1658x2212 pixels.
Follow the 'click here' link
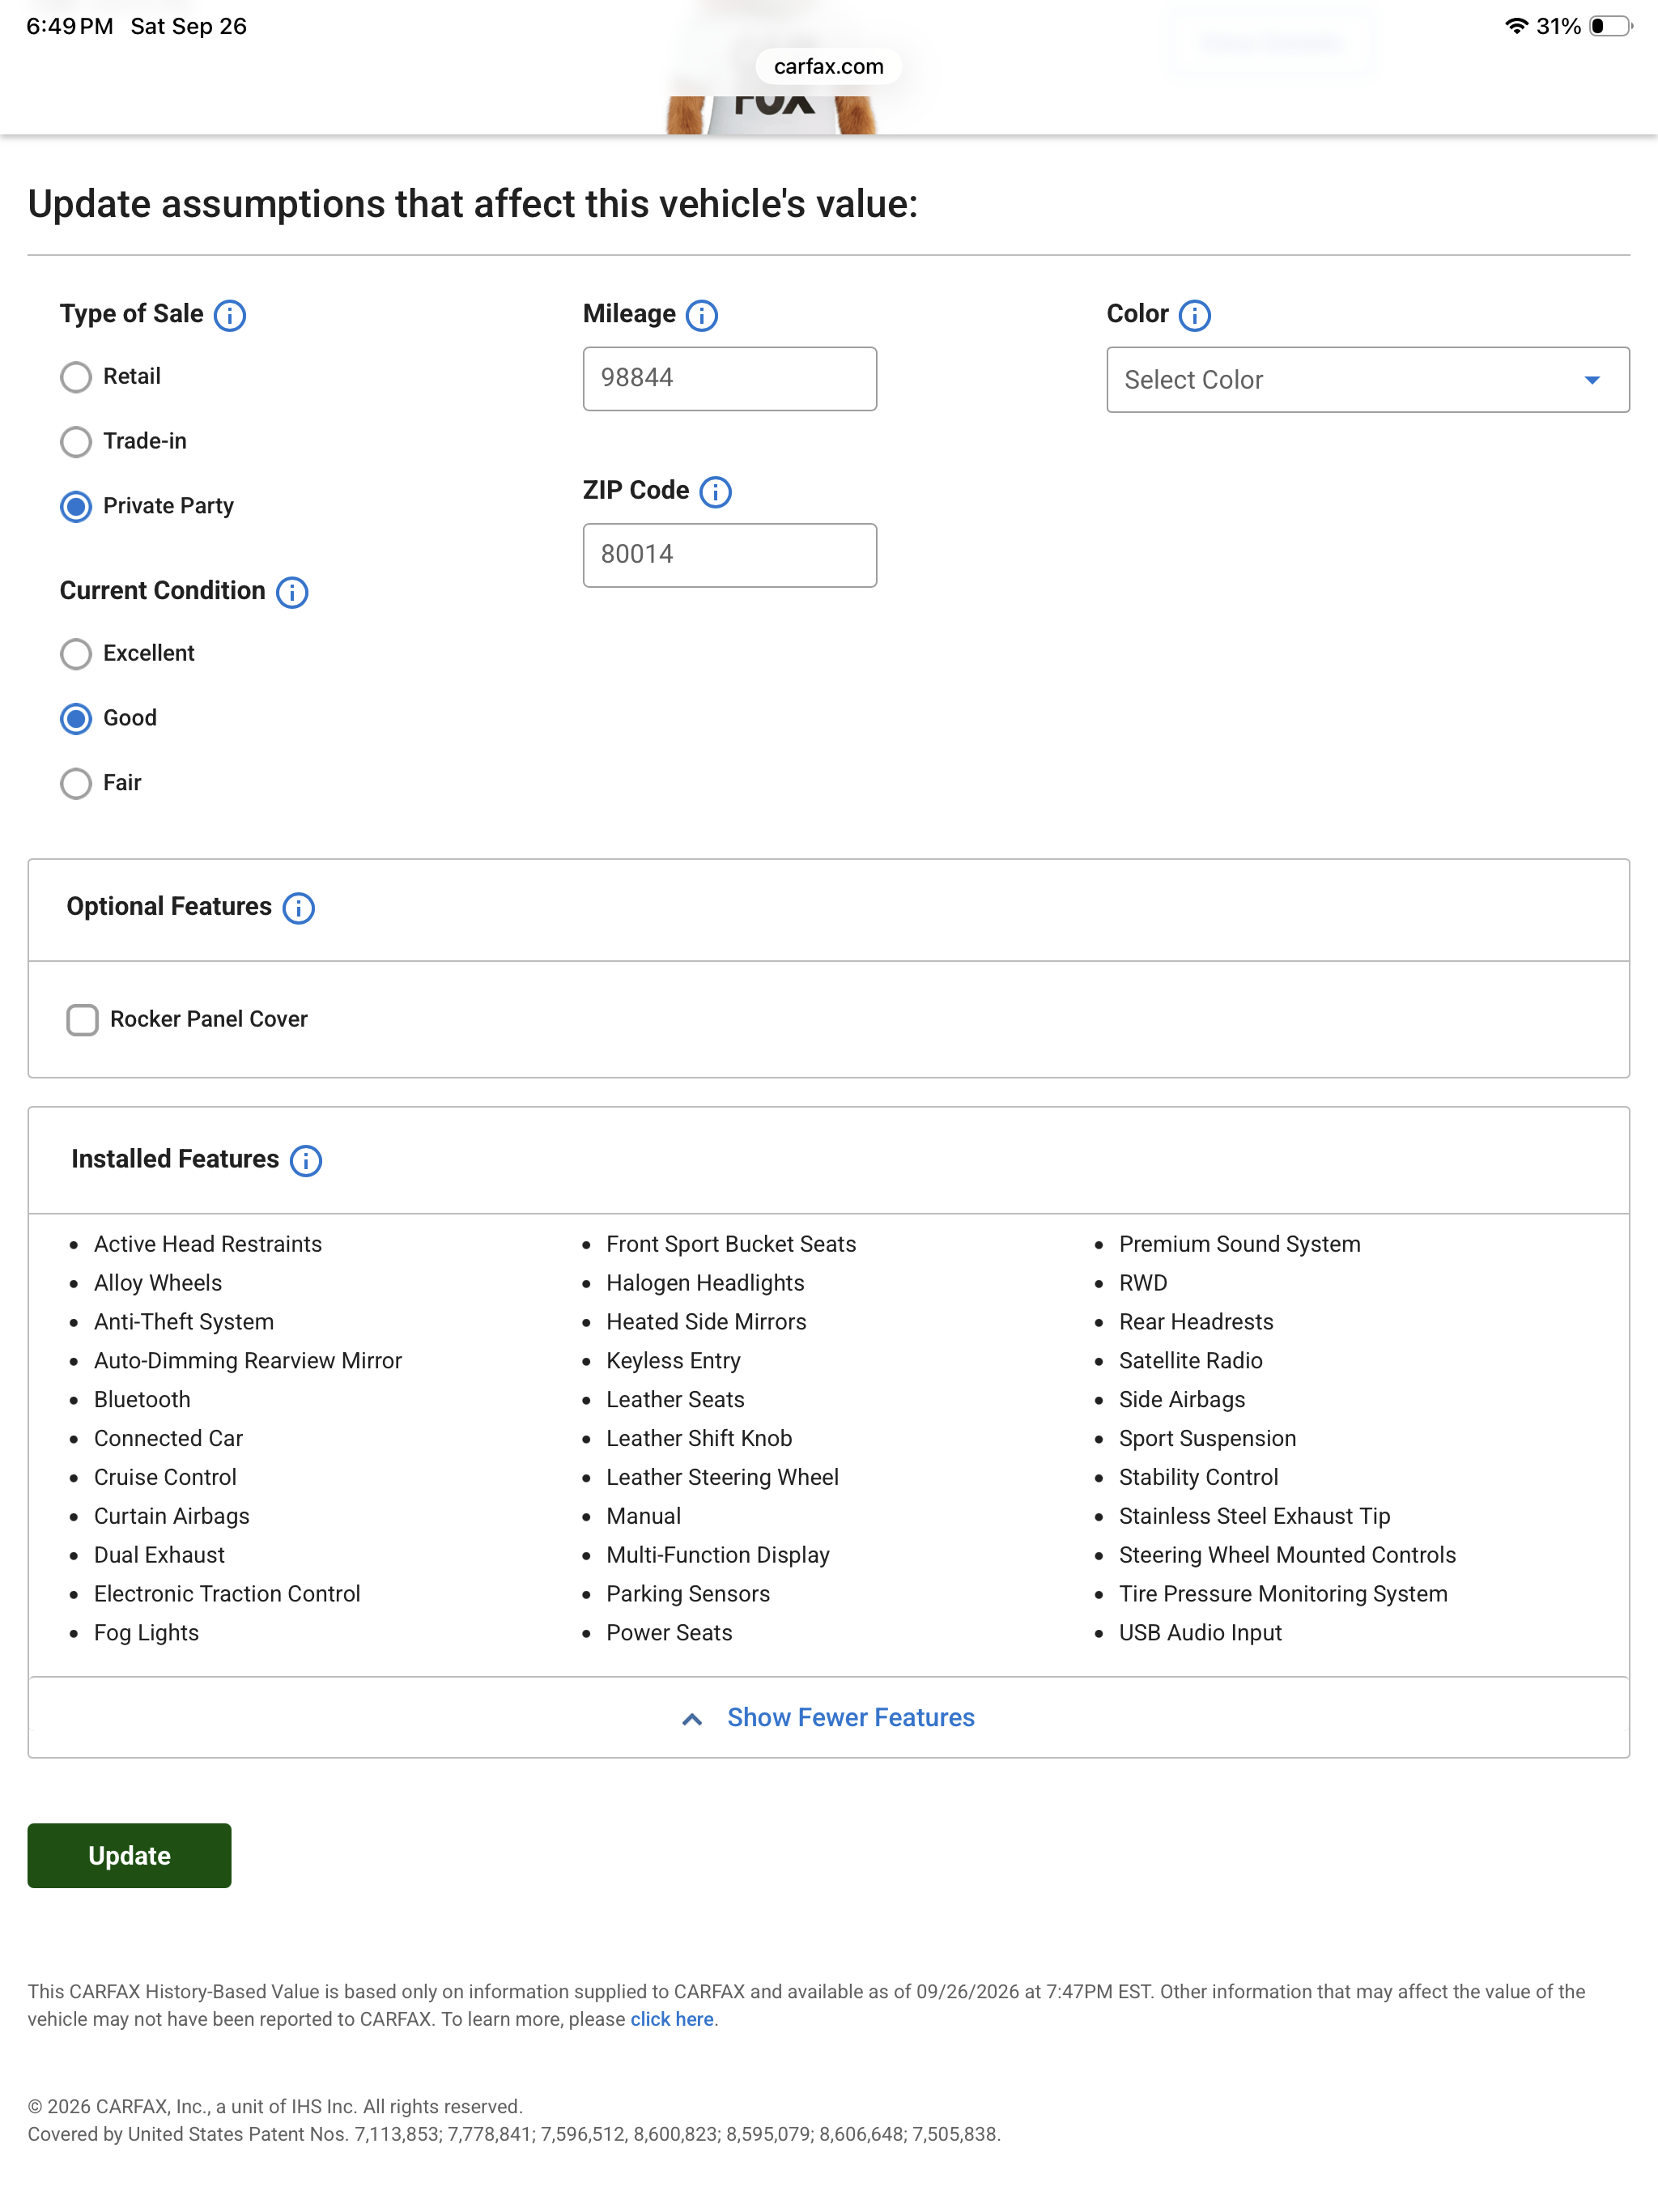[x=671, y=2019]
